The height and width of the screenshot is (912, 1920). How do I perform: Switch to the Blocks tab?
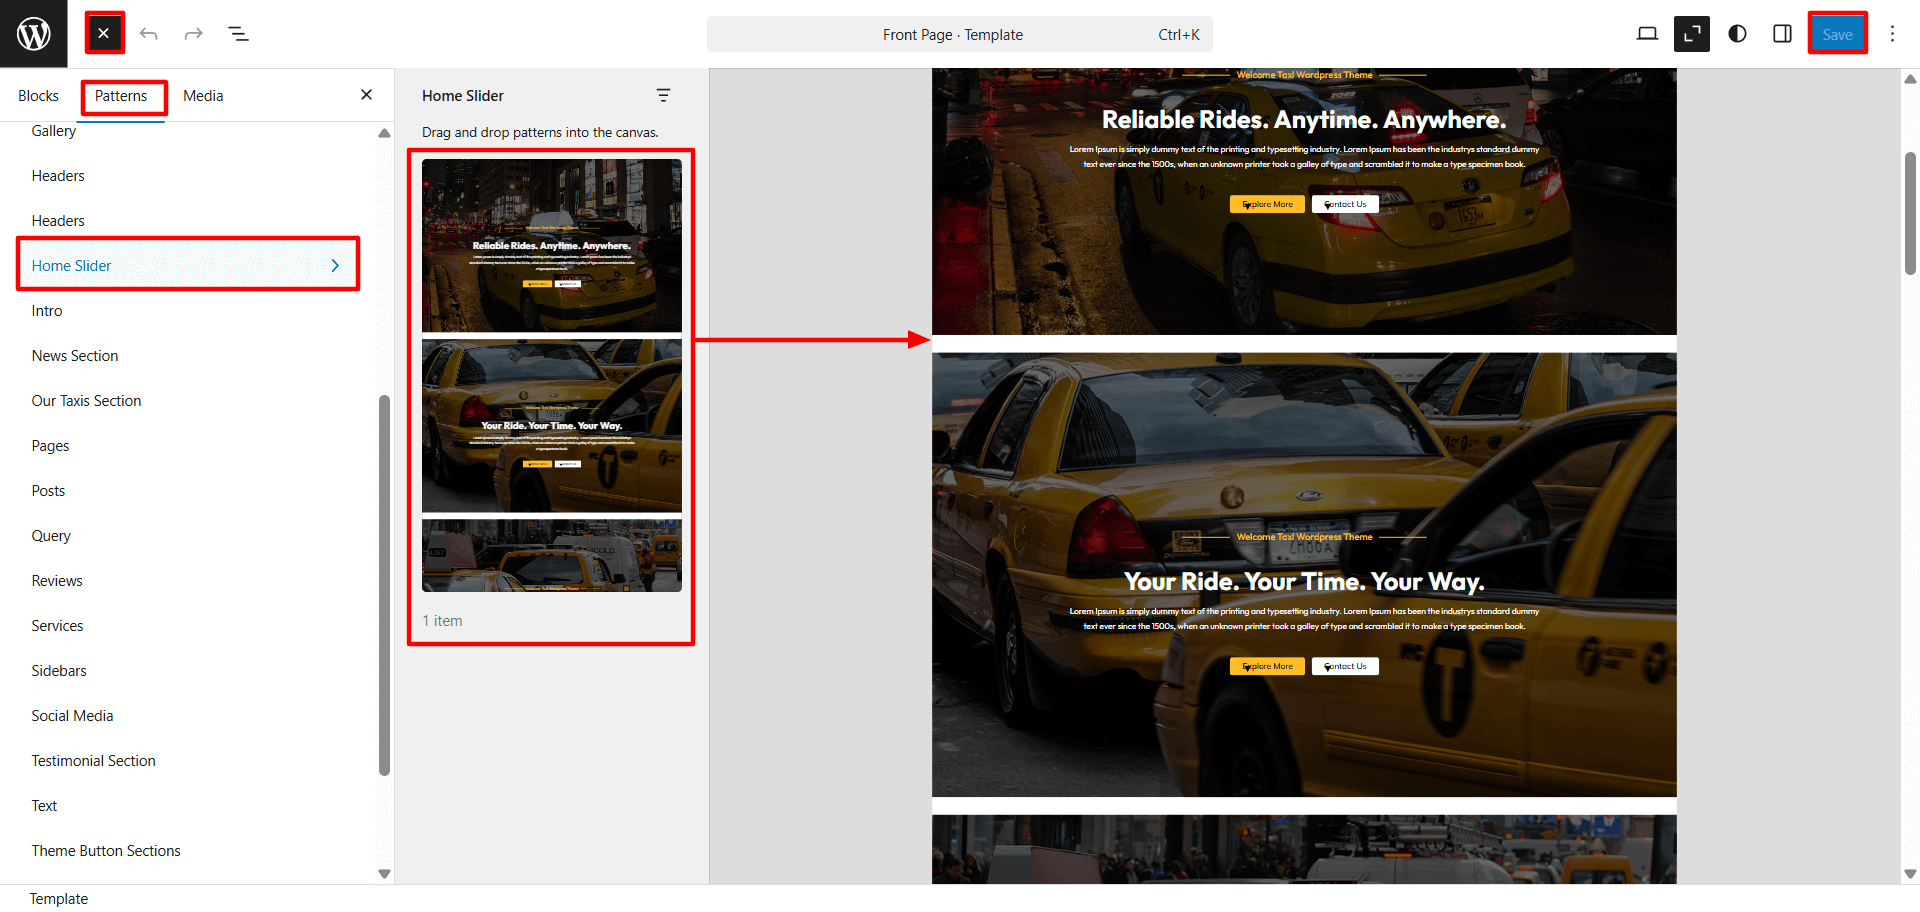click(38, 96)
